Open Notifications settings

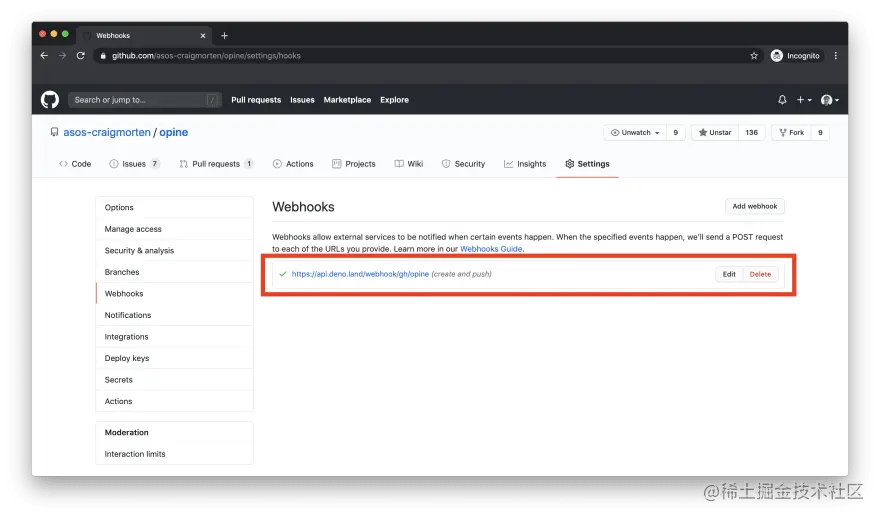point(175,315)
